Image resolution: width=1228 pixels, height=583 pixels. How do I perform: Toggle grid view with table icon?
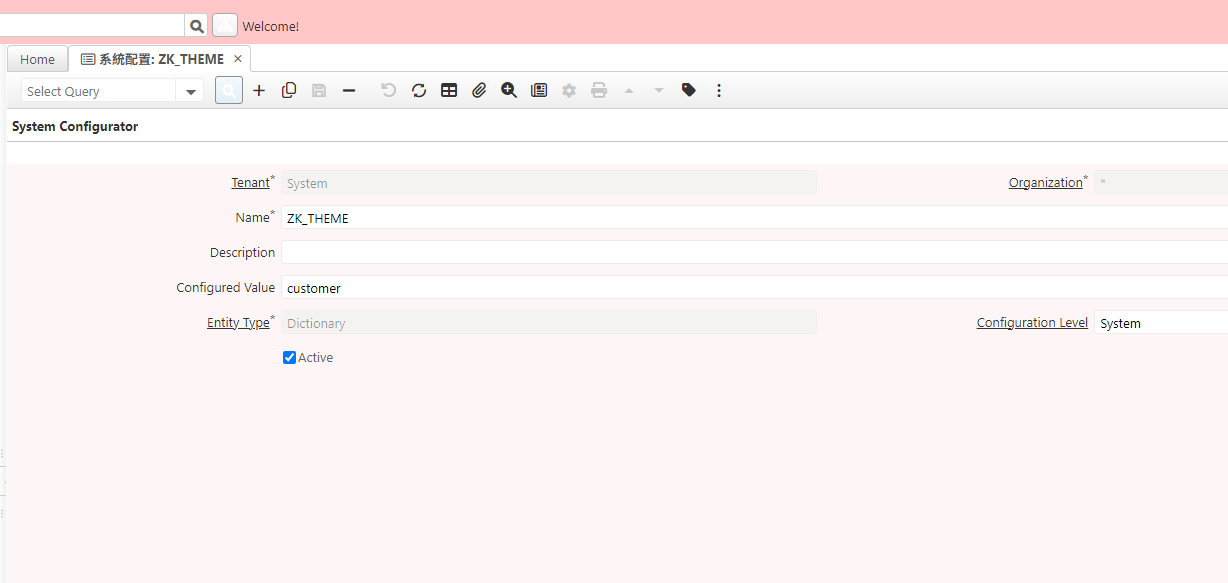(x=449, y=91)
